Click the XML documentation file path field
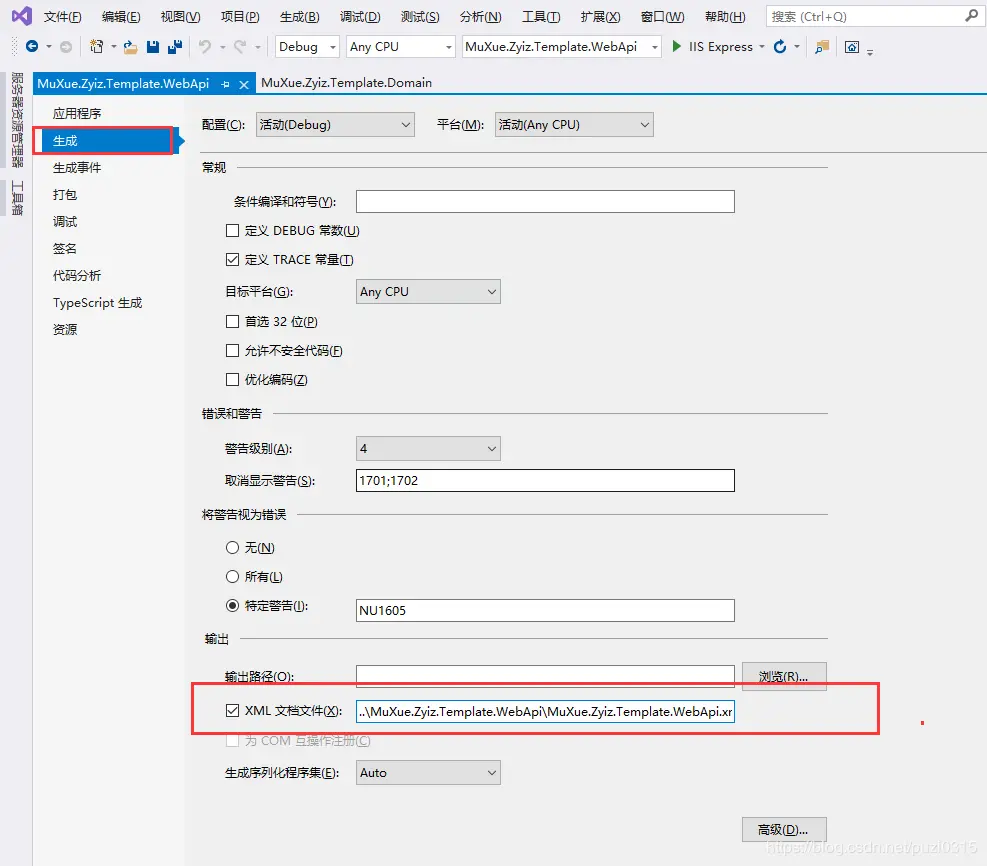This screenshot has width=987, height=866. pyautogui.click(x=545, y=711)
